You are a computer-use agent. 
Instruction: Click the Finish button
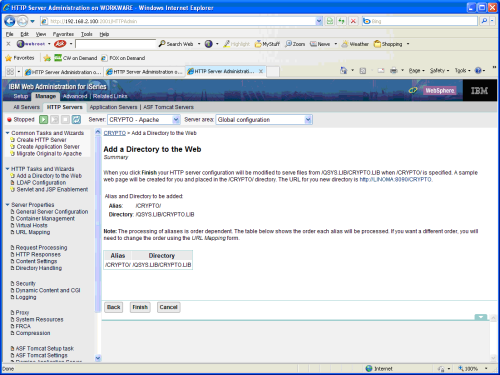(x=140, y=307)
